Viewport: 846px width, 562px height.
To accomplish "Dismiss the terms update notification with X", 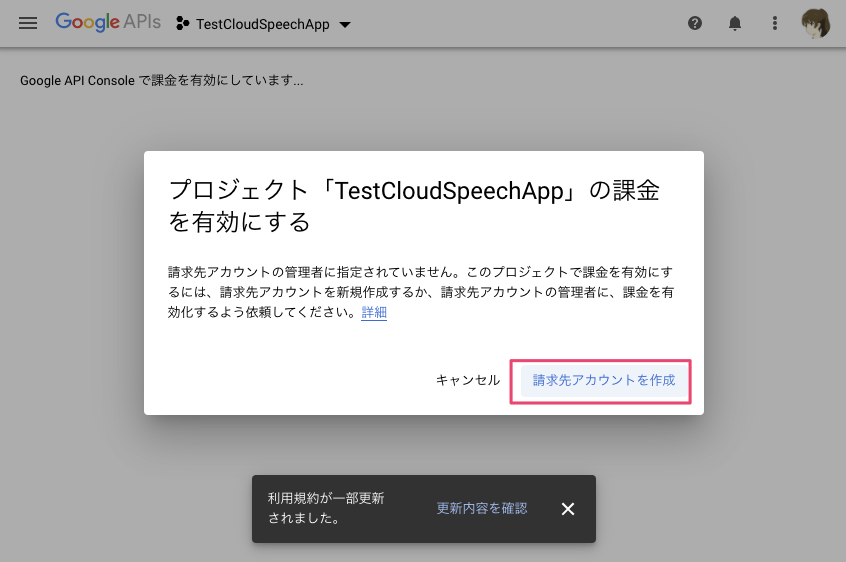I will coord(568,509).
